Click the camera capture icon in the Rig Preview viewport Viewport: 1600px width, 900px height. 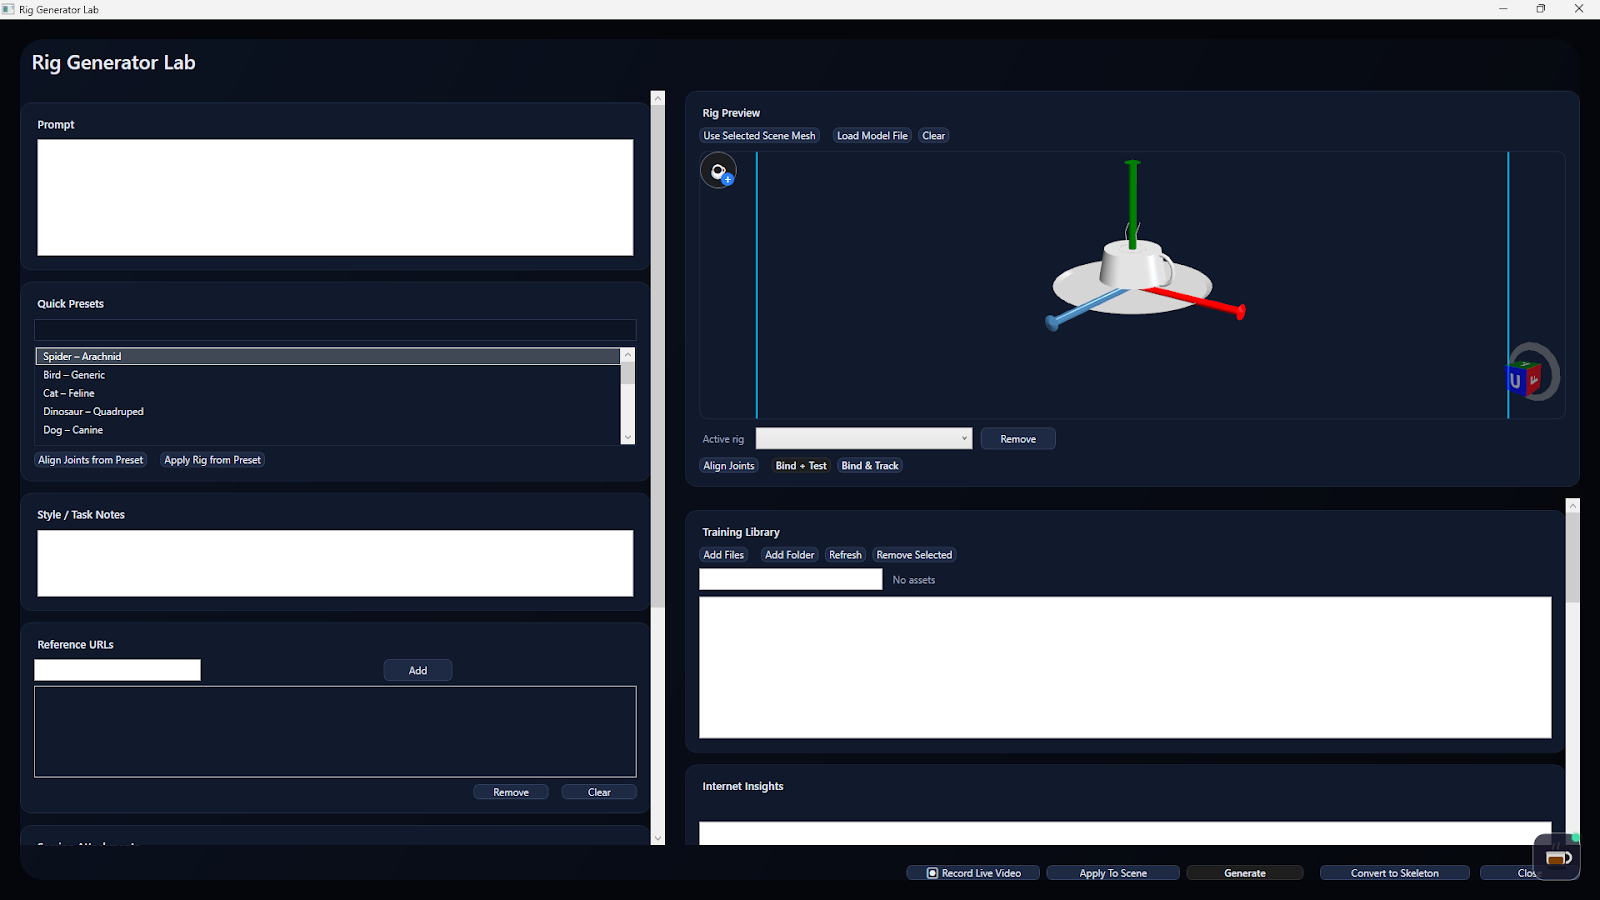[716, 168]
